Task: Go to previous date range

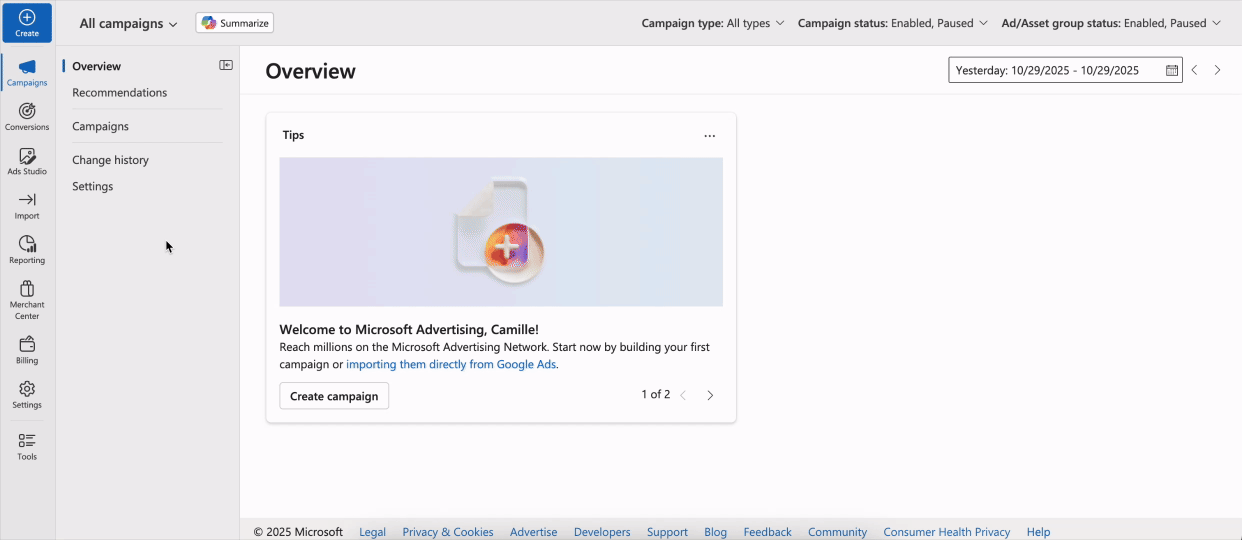Action: pos(1194,70)
